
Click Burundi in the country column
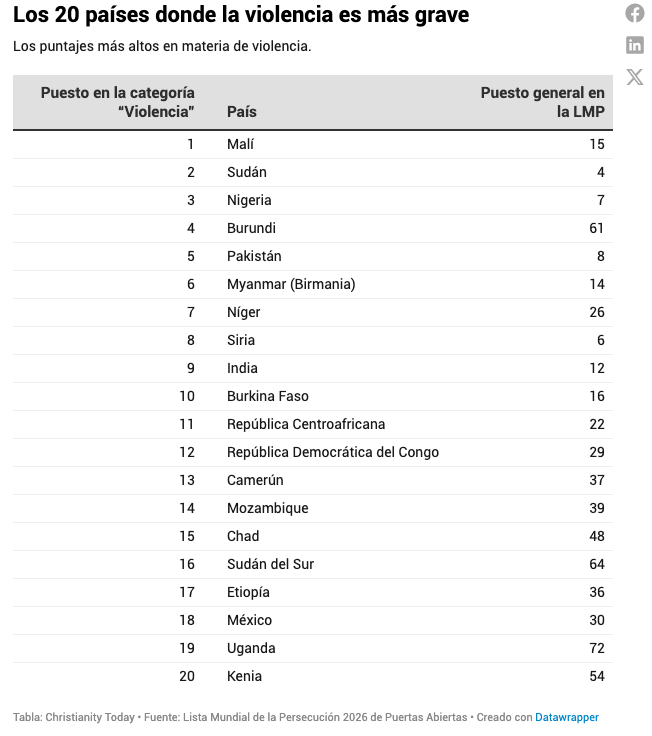coord(251,228)
